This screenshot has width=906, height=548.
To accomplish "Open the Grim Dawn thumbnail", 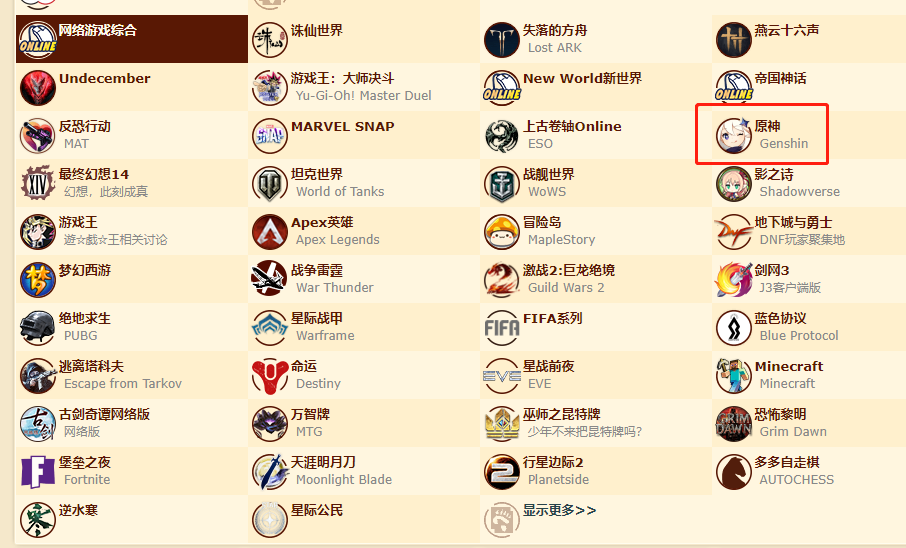I will pyautogui.click(x=733, y=423).
